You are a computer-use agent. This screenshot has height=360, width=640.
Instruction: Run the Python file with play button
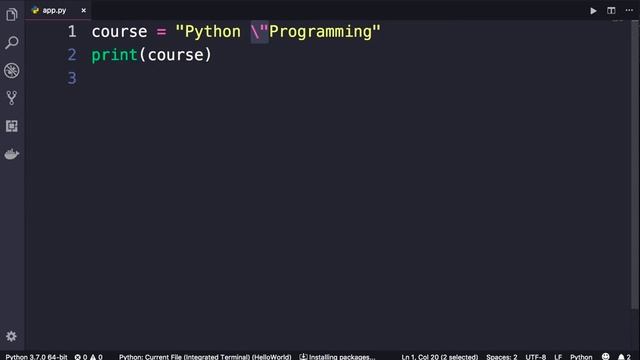pos(593,11)
